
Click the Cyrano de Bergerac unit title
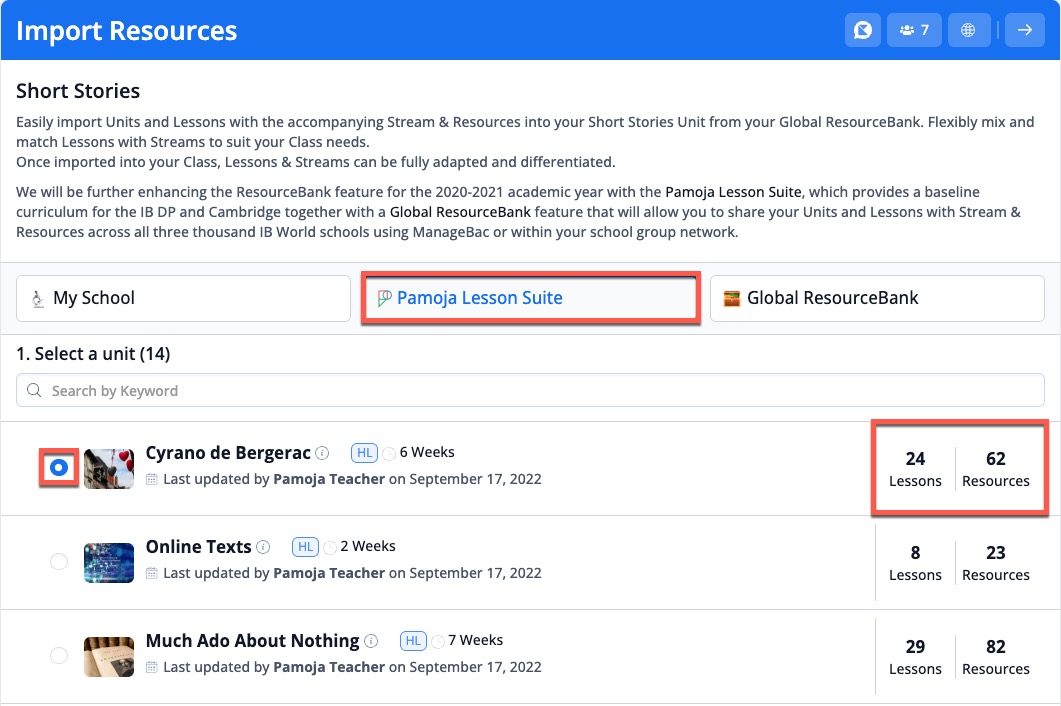pos(228,453)
